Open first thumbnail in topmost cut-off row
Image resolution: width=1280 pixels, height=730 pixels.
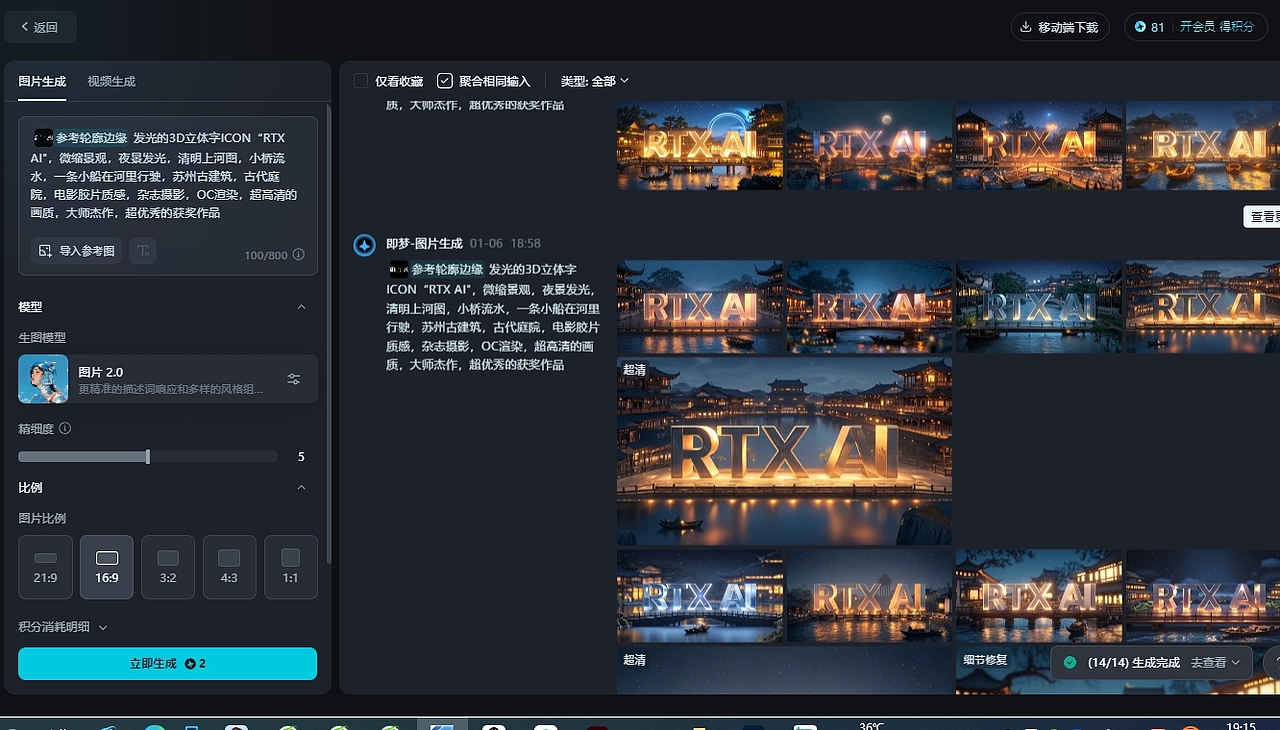700,145
